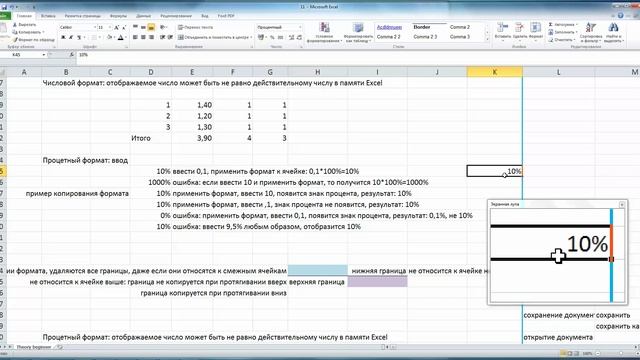The width and height of the screenshot is (640, 360).
Task: Click the blue-filled cell in column H
Action: coord(318,270)
